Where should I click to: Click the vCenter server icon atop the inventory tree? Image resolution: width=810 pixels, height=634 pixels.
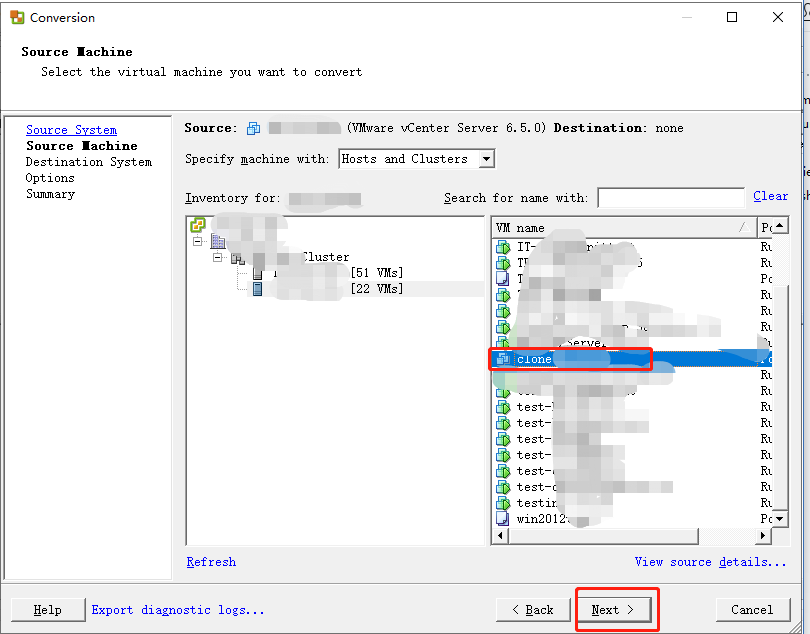[198, 225]
